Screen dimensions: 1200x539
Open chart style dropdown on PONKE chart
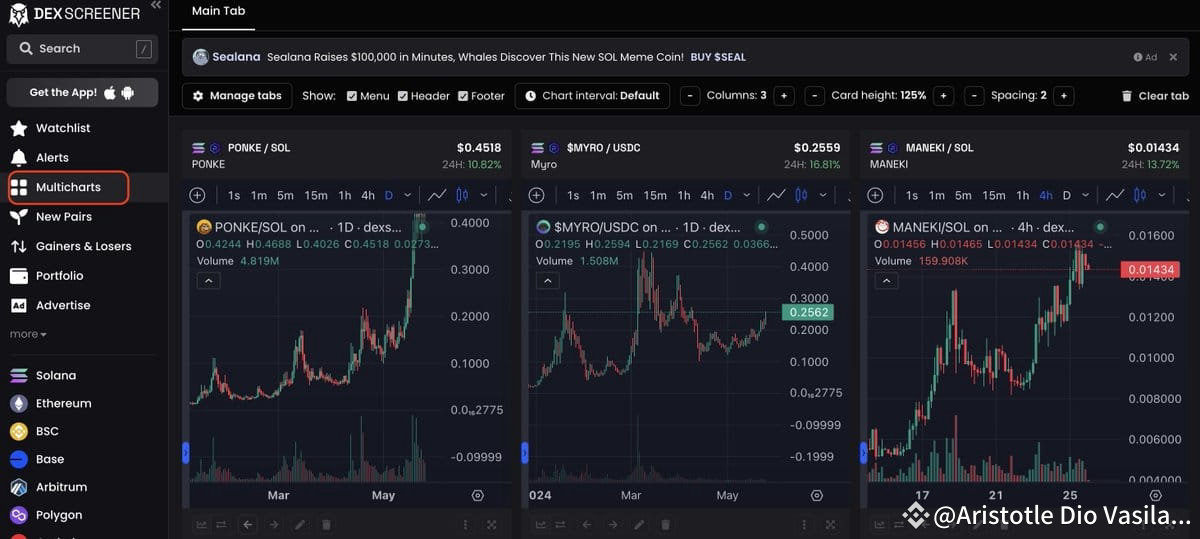tap(484, 195)
